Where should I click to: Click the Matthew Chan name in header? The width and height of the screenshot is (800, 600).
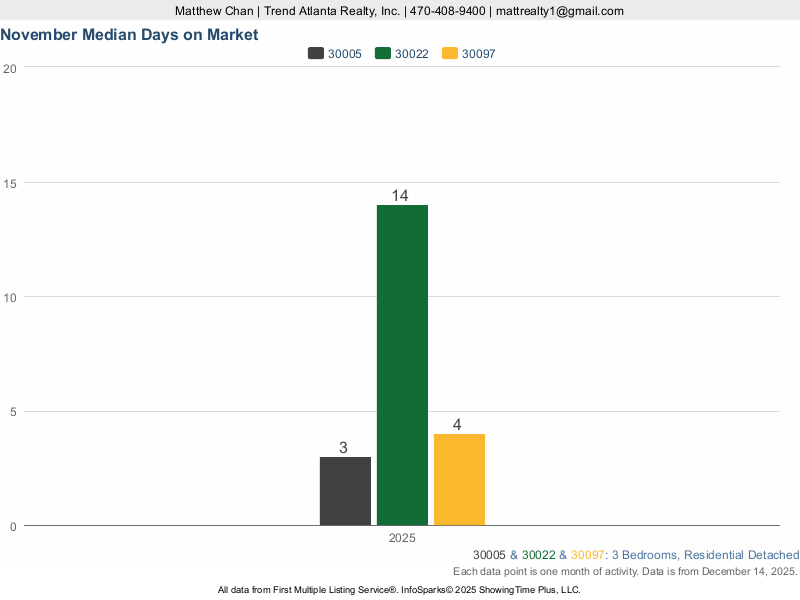coord(215,11)
